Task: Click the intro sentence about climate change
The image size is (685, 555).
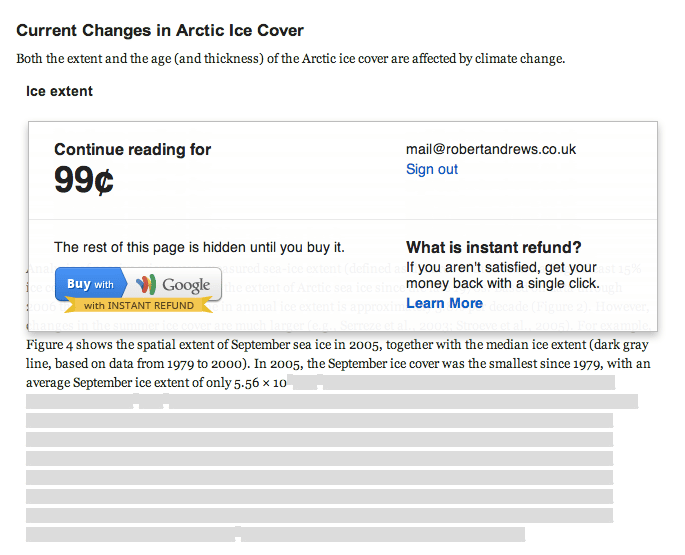Action: click(291, 59)
